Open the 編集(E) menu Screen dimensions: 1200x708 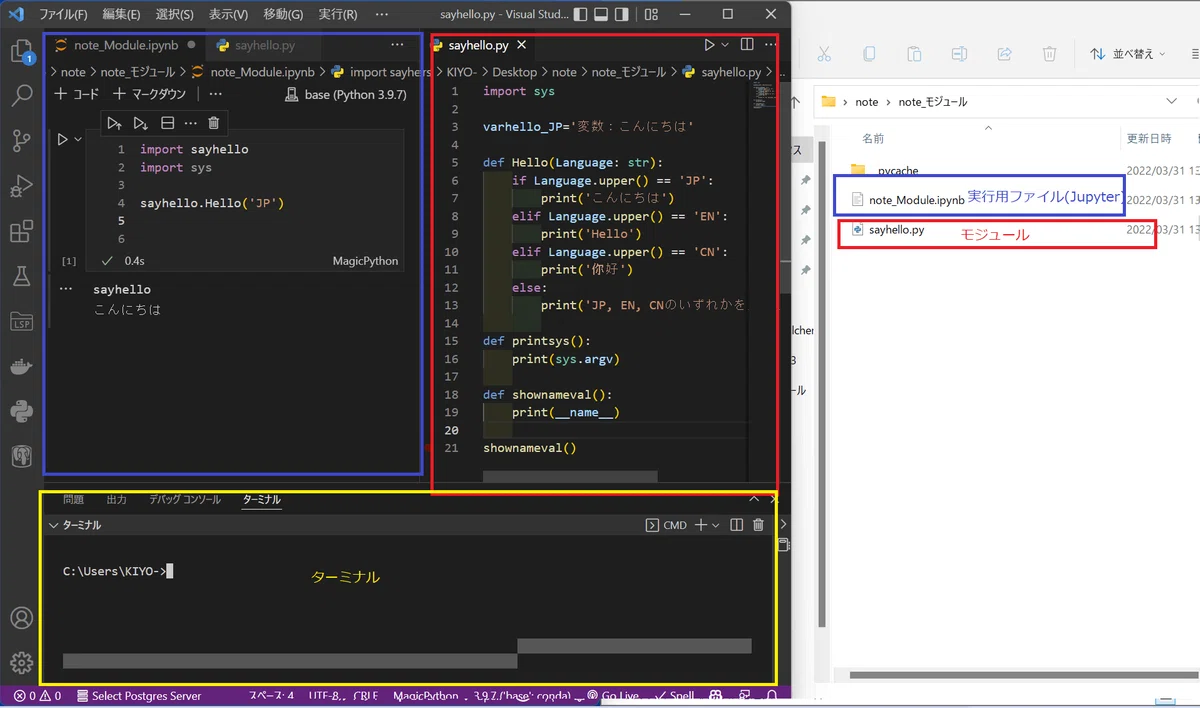[121, 15]
